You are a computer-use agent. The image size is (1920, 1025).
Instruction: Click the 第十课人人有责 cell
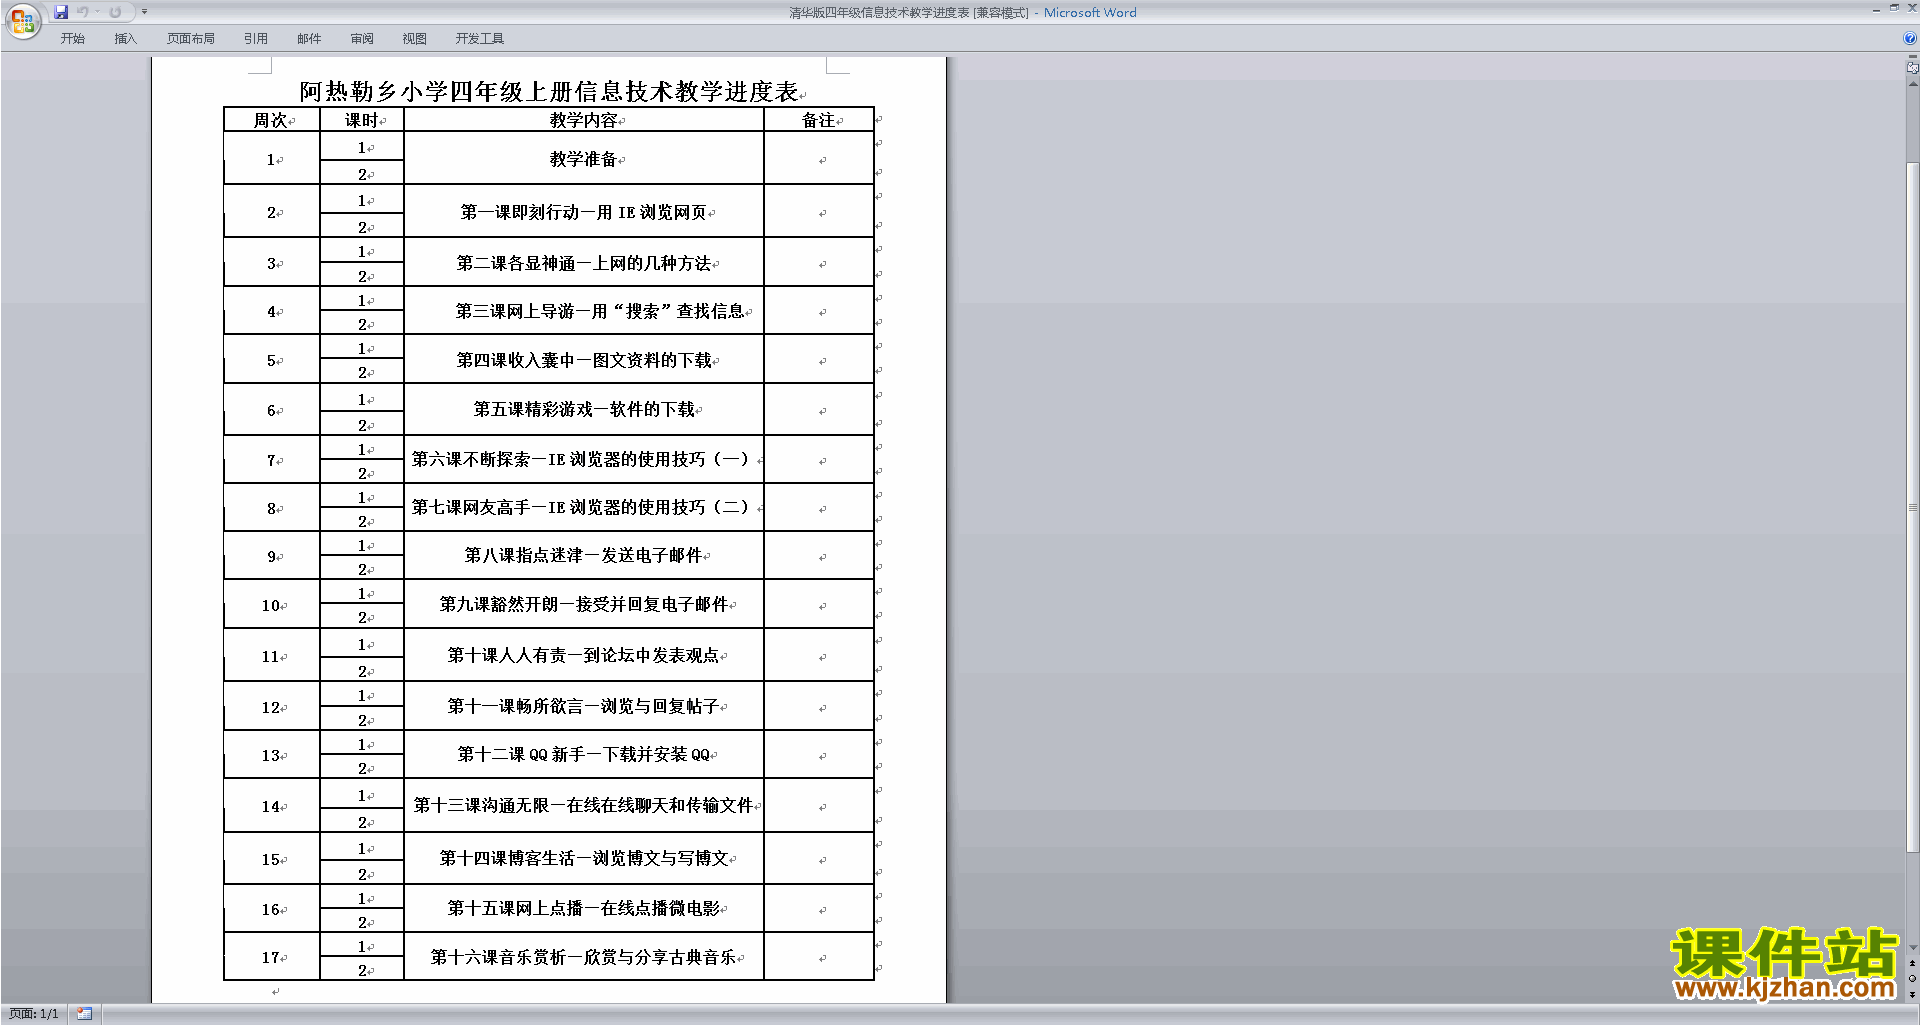click(584, 655)
